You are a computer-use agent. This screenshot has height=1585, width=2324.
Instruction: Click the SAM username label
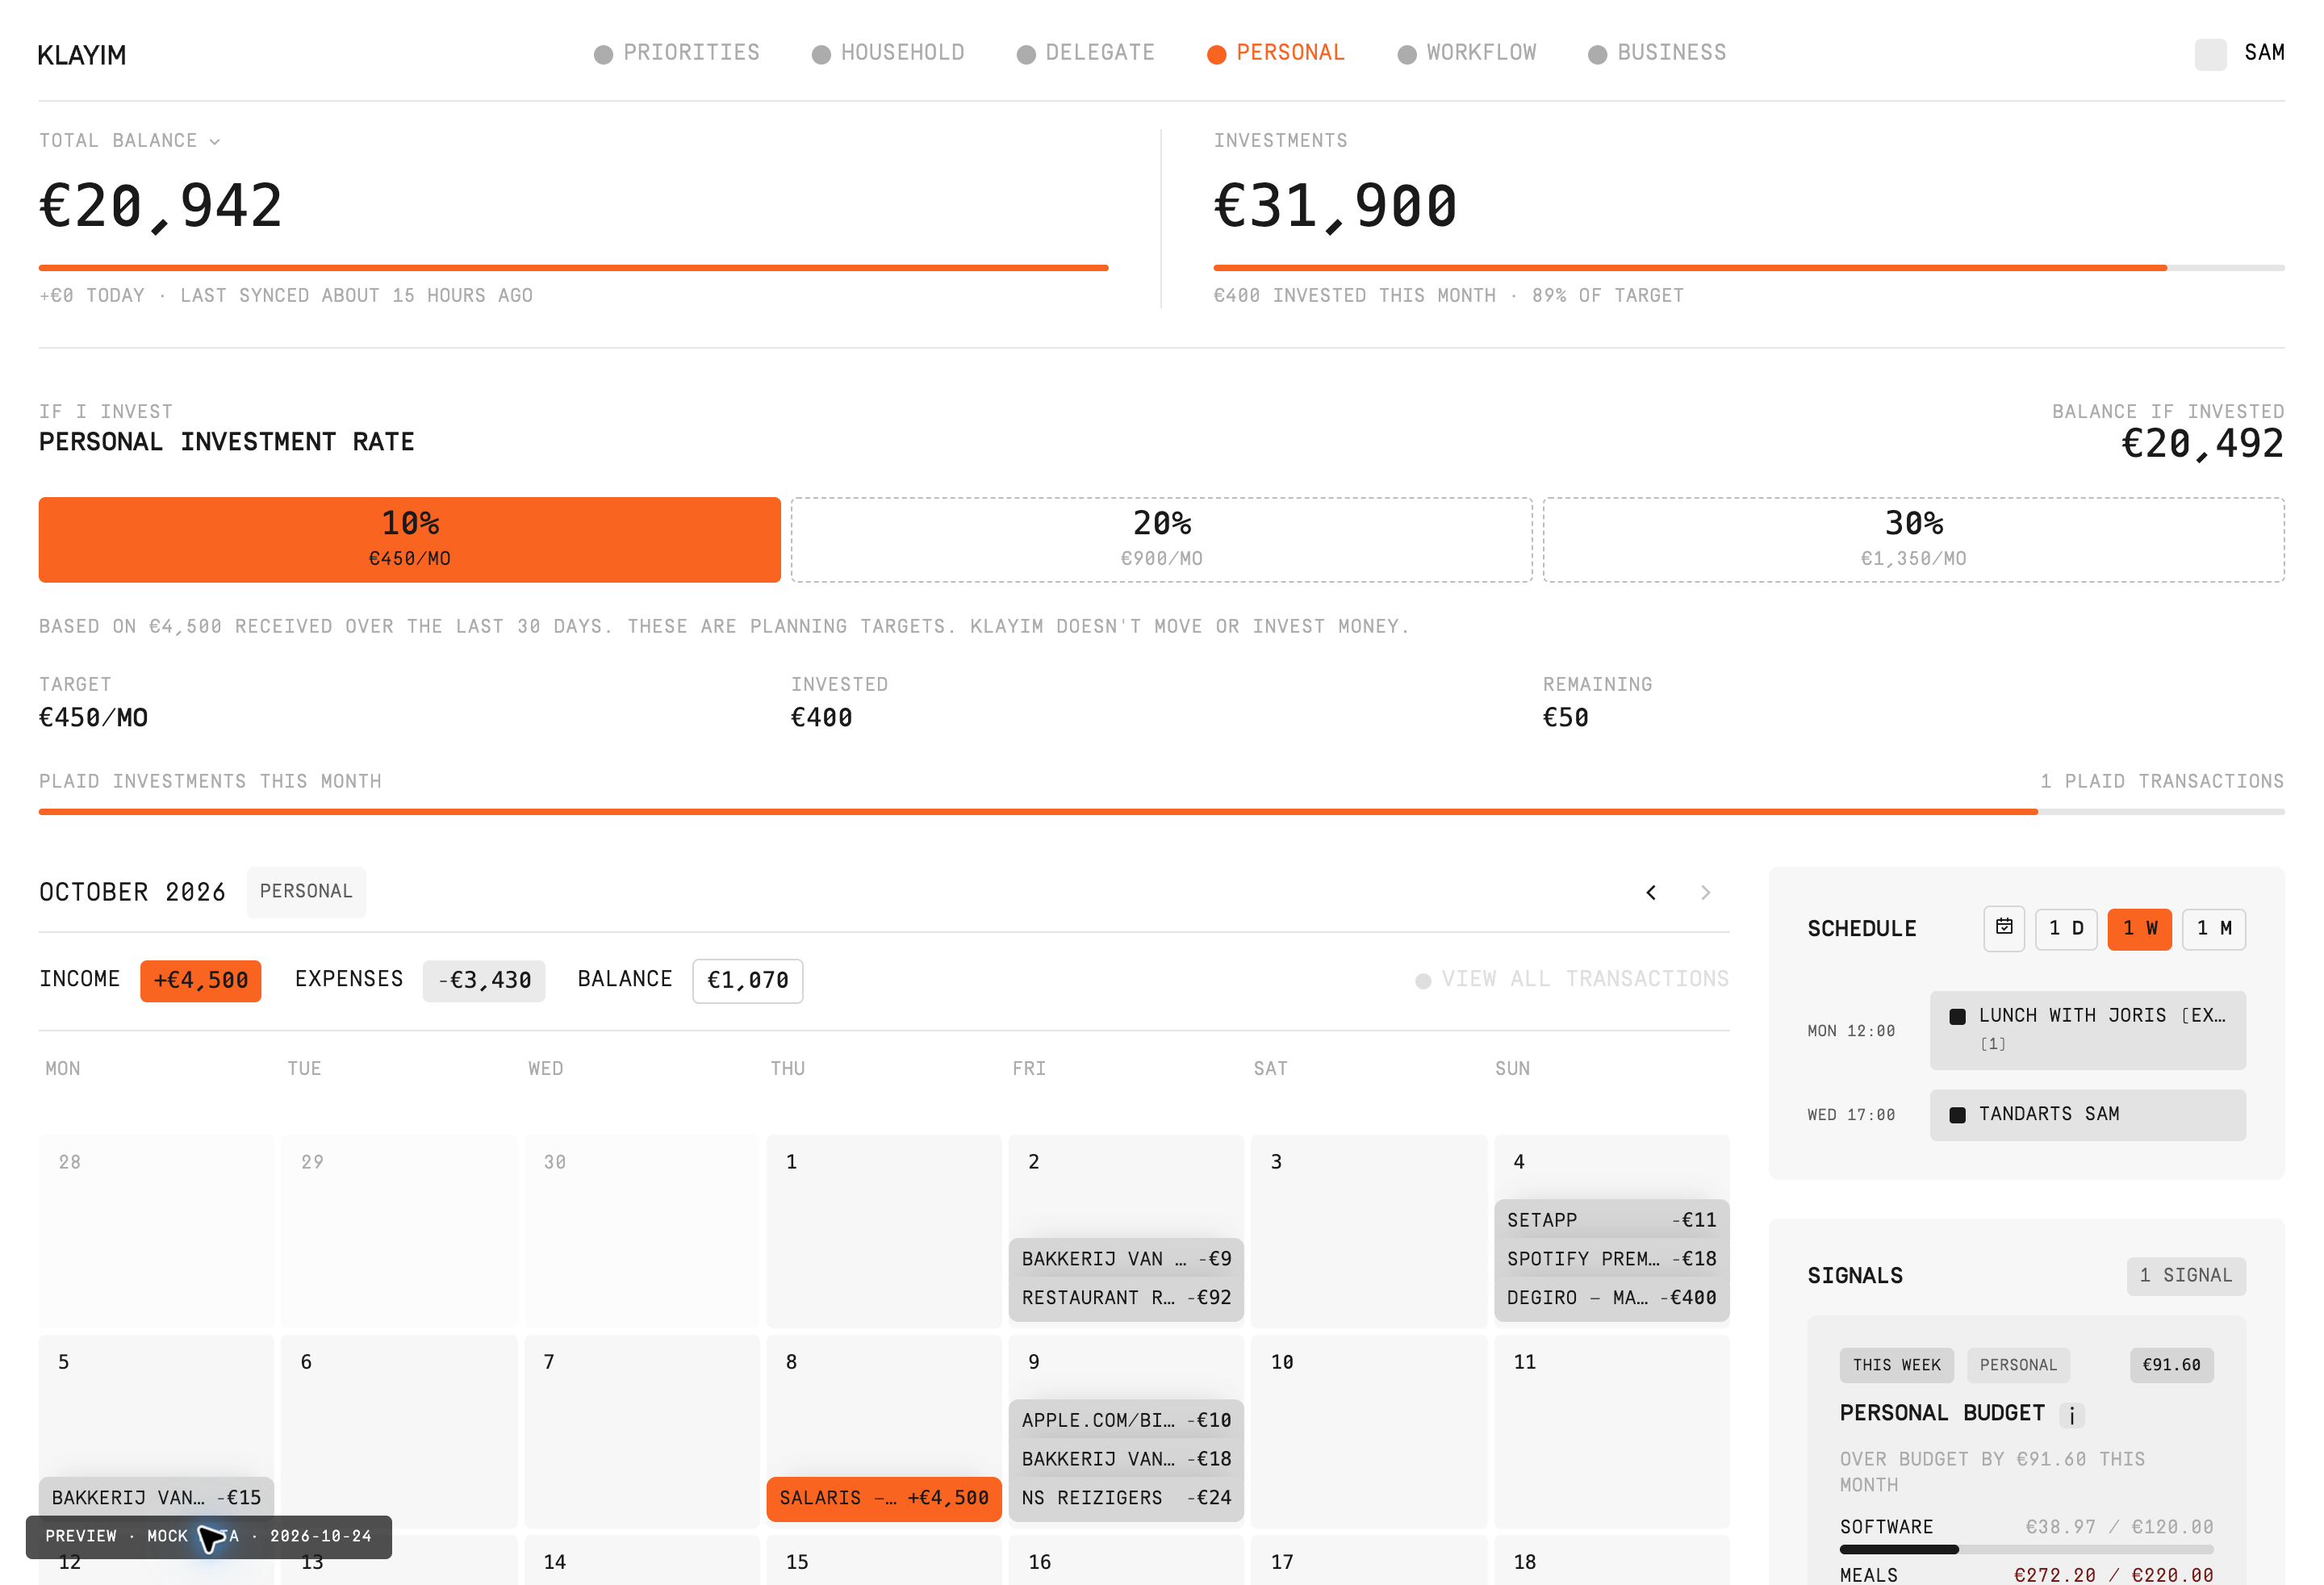(2264, 53)
